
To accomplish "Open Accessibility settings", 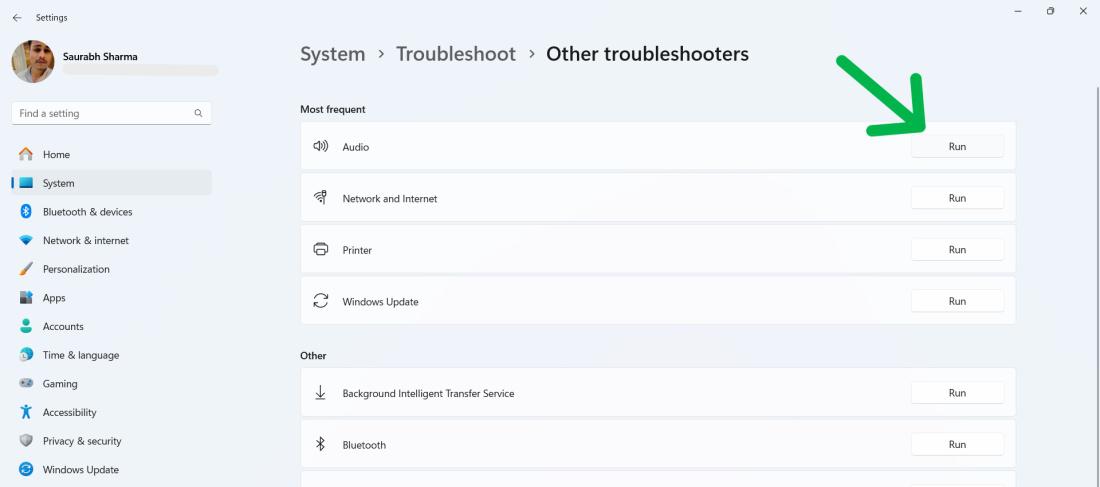I will point(112,412).
